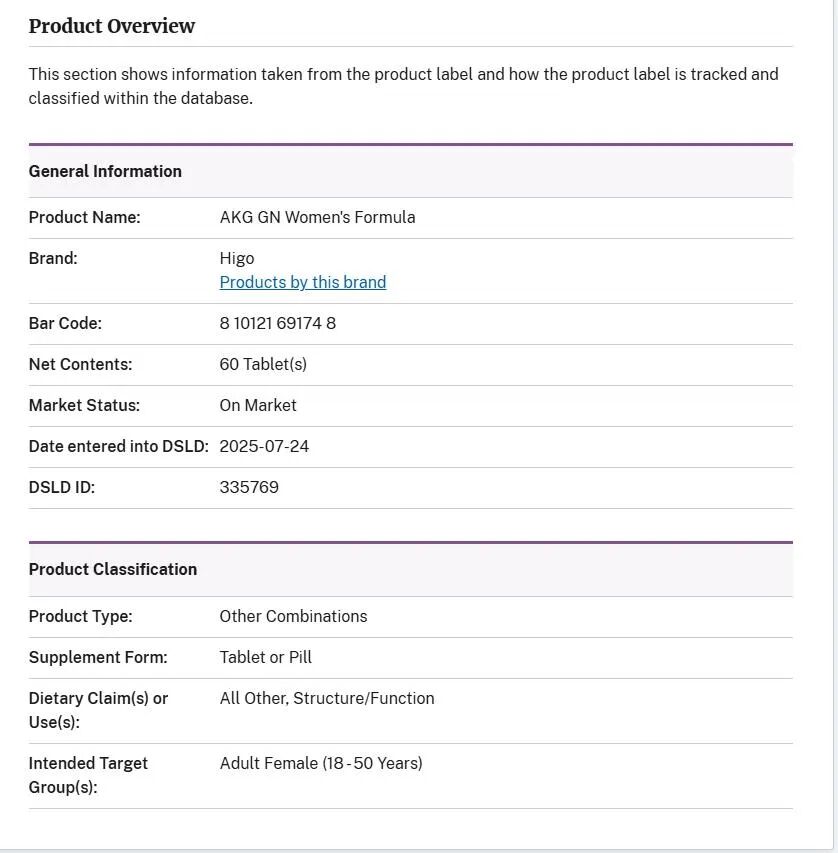Click the "Intended Target Group(s):" label

tap(88, 775)
